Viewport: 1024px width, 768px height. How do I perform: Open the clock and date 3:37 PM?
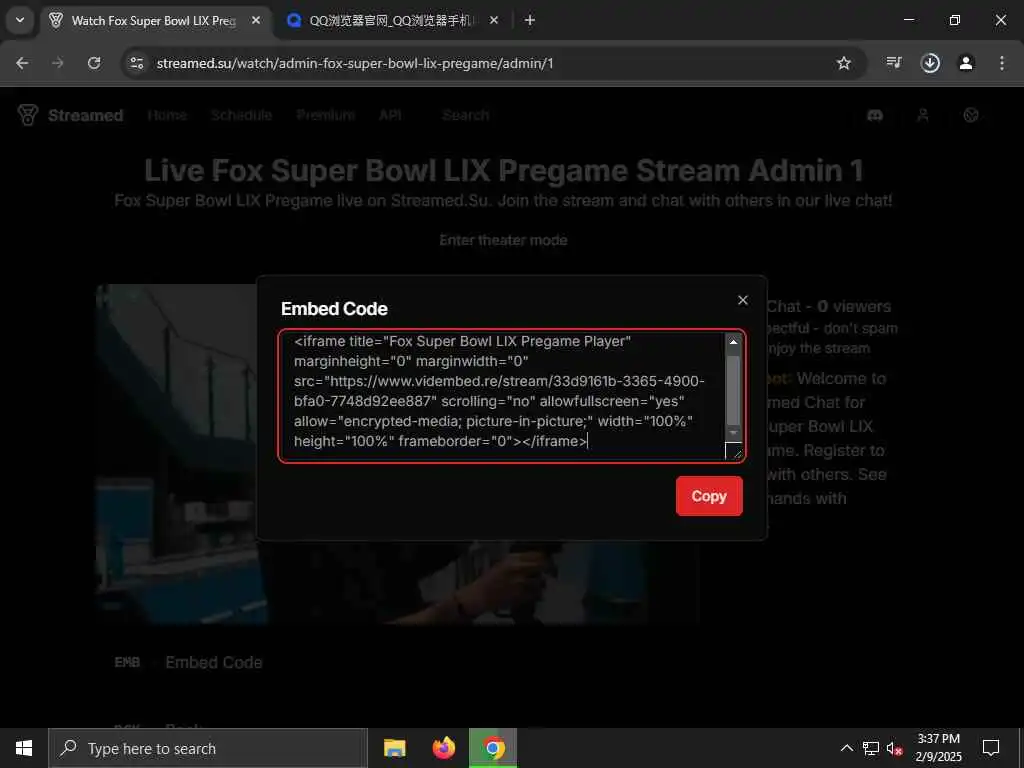(x=938, y=748)
